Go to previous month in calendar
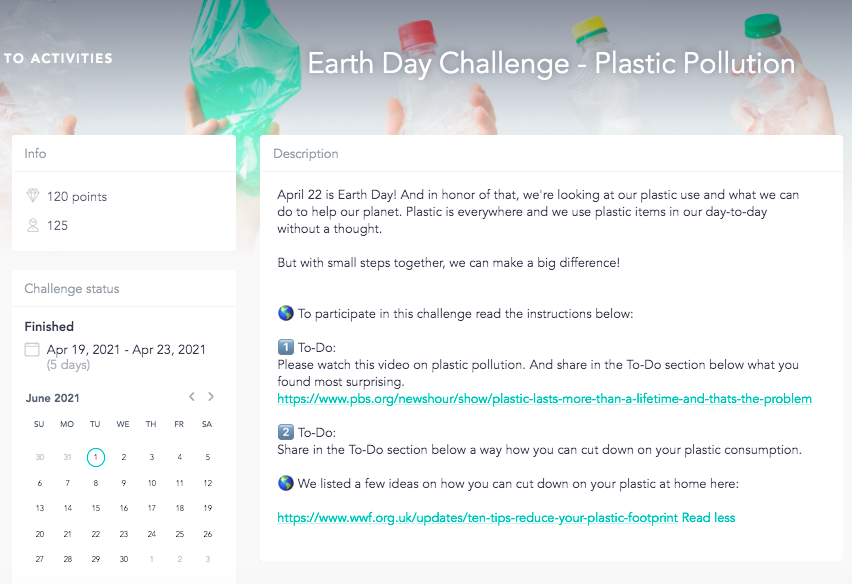The width and height of the screenshot is (852, 584). point(192,397)
